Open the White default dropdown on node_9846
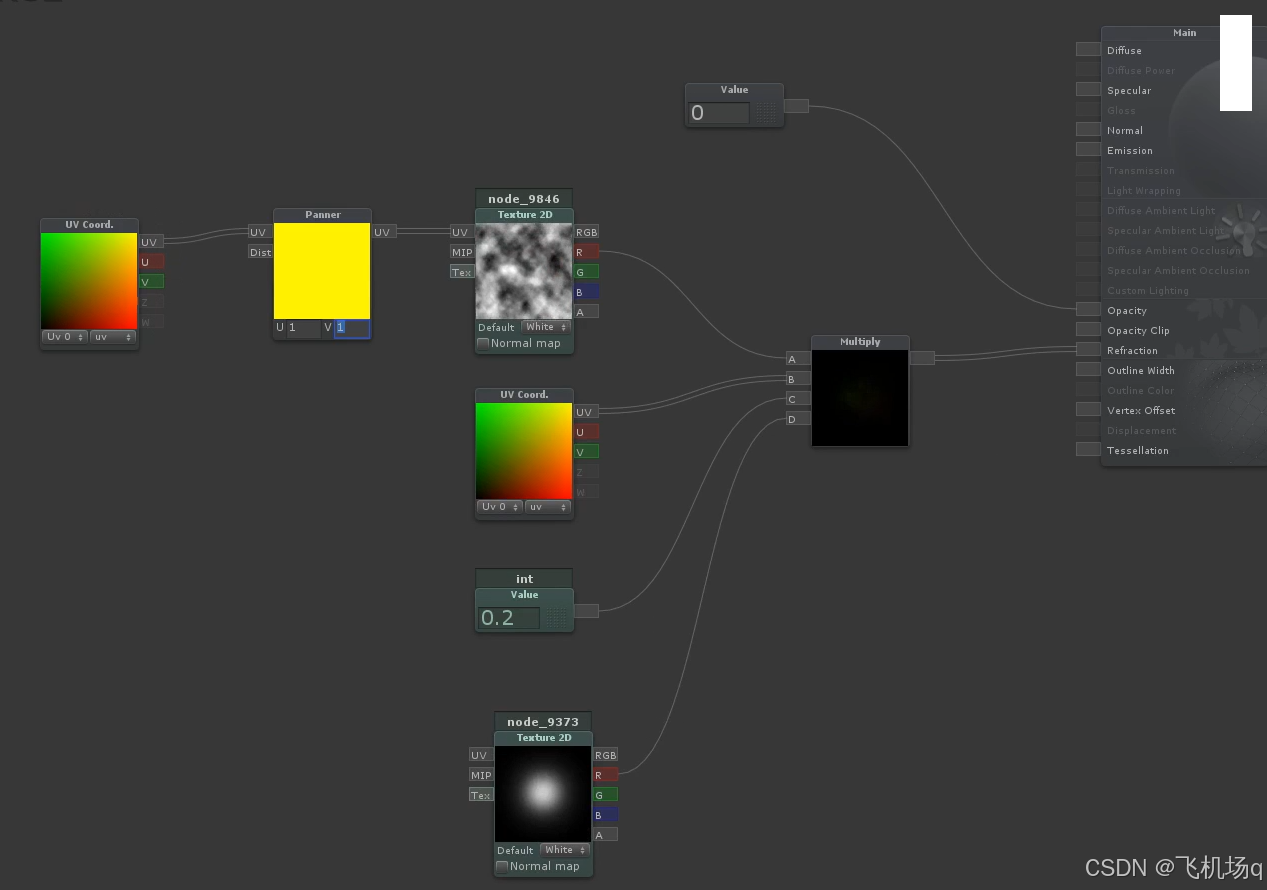The height and width of the screenshot is (890, 1267). coord(545,326)
